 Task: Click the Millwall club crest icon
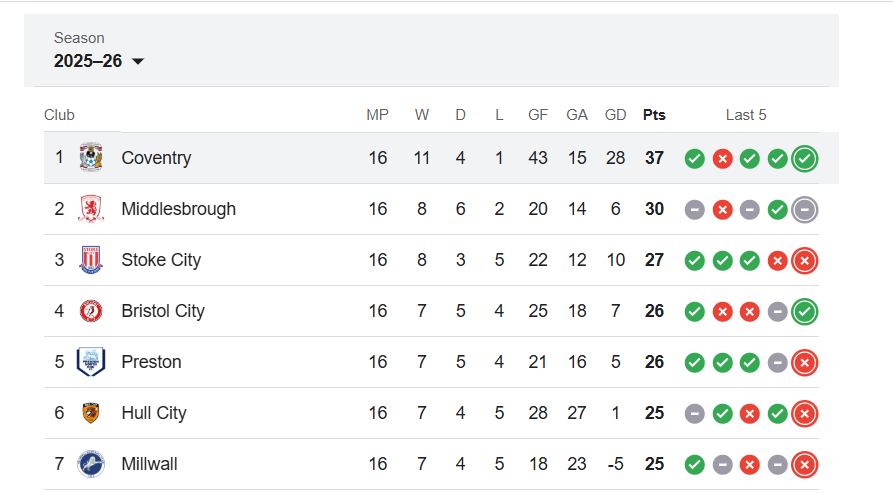point(91,464)
